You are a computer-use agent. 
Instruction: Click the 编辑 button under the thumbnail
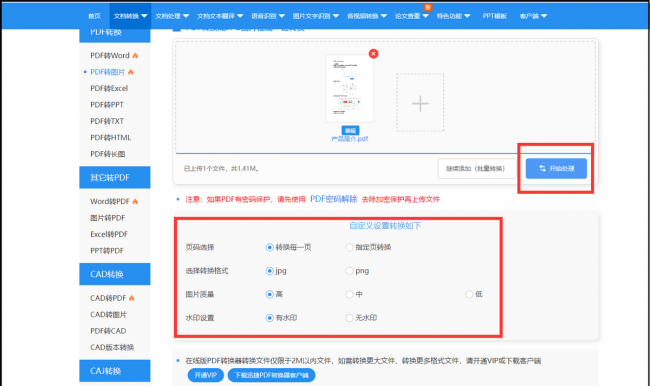click(x=350, y=130)
